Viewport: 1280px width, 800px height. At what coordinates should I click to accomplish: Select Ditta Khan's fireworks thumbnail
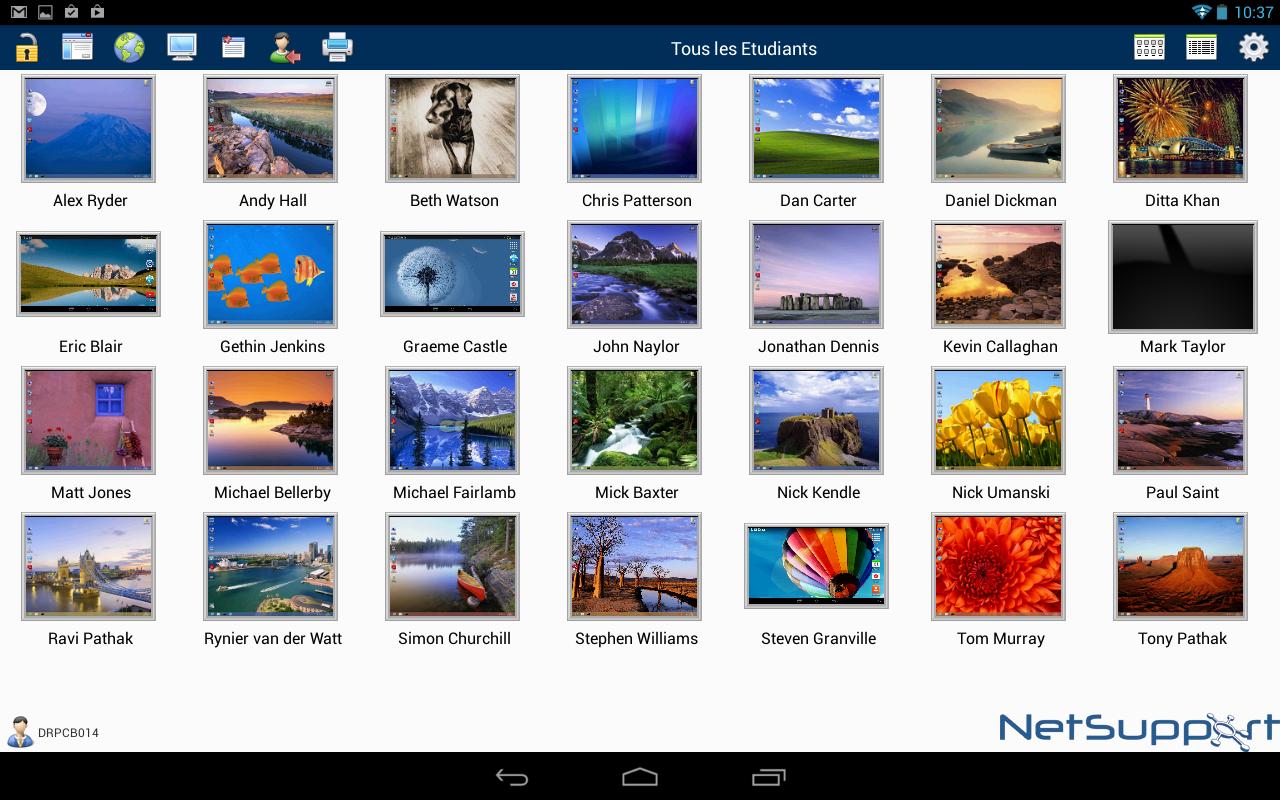point(1180,128)
